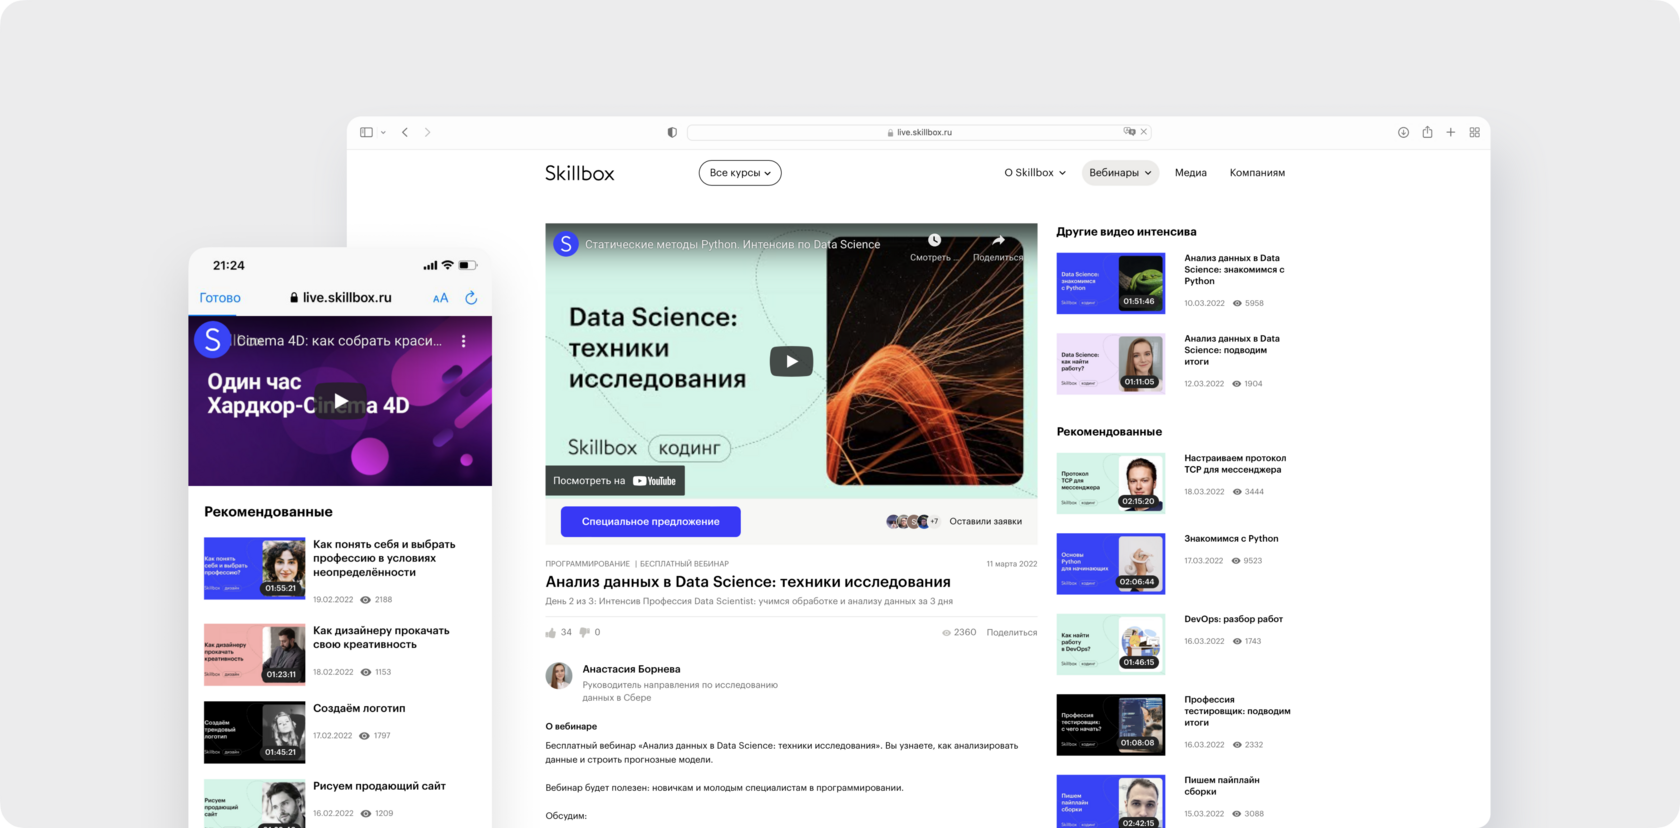Screen dimensions: 1680x828
Task: Click the Анализ данных в Data Science: техники исследования title
Action: coord(748,582)
